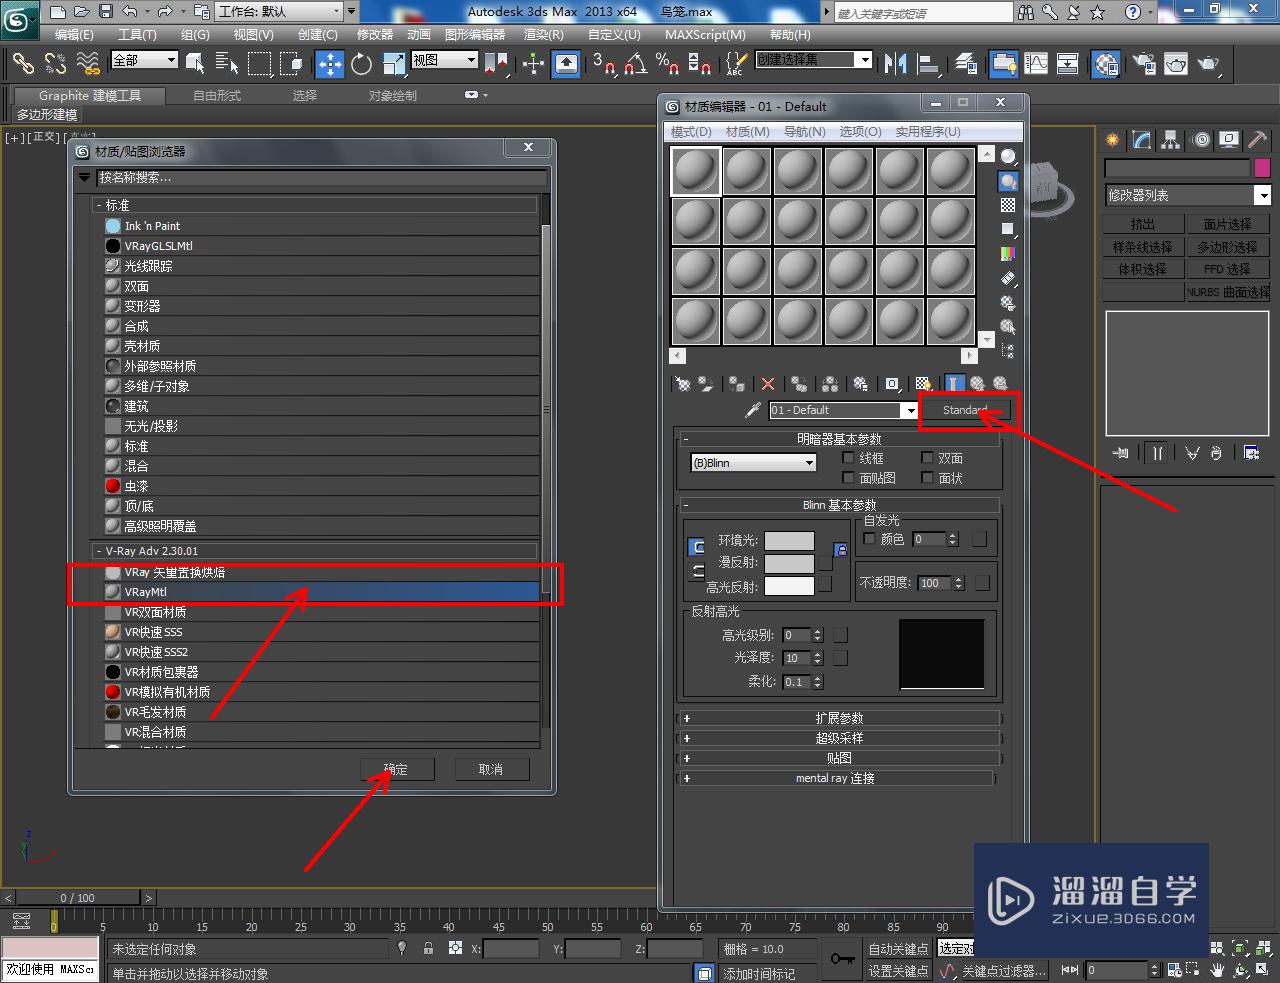This screenshot has height=983, width=1280.
Task: Open the 全部 selection filter dropdown
Action: pos(144,60)
